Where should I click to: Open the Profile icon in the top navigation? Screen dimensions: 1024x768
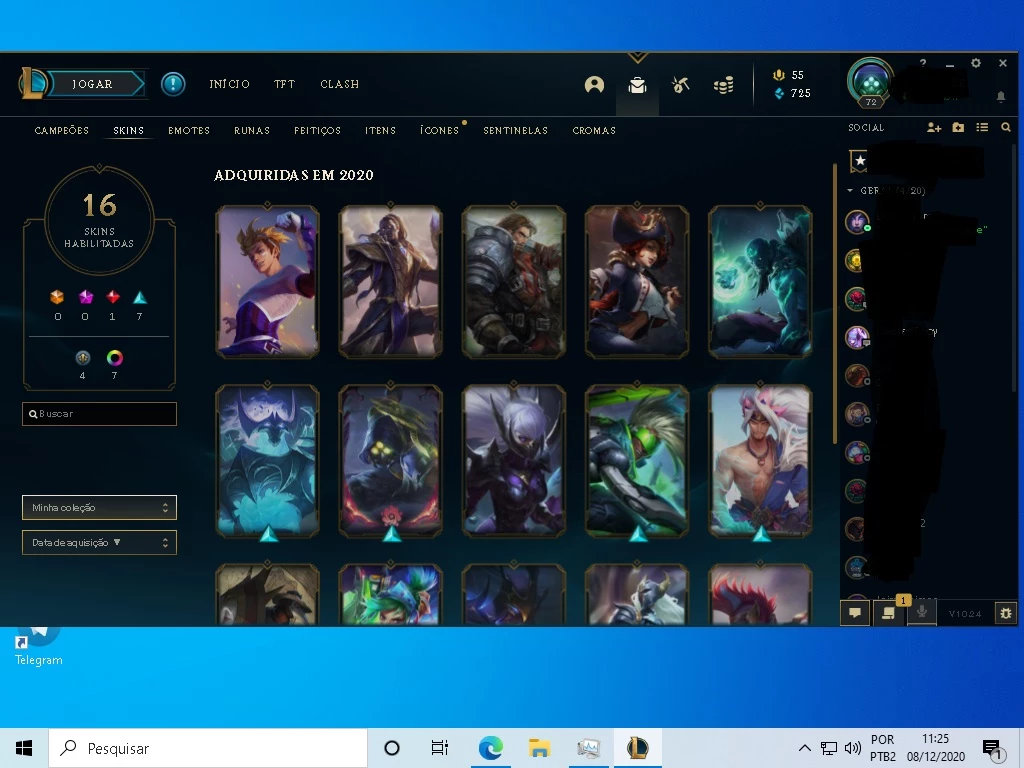point(594,85)
